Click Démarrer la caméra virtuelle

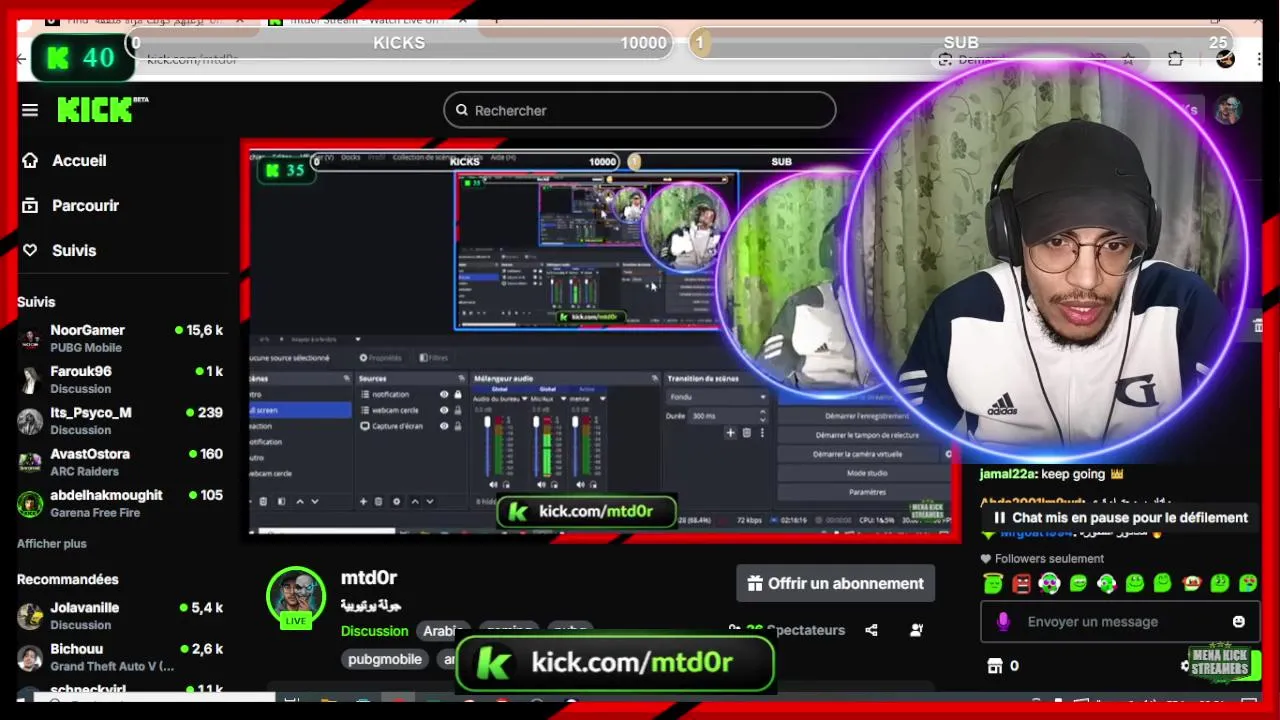[860, 454]
